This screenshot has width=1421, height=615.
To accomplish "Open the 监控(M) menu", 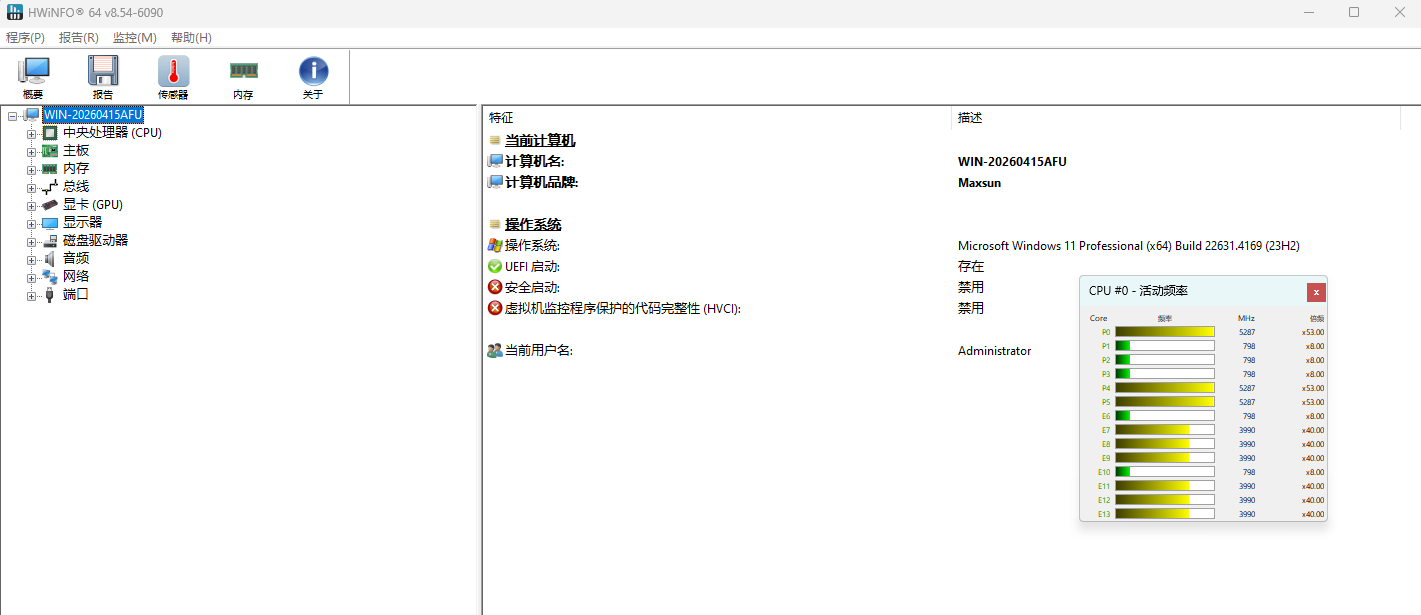I will coord(134,37).
